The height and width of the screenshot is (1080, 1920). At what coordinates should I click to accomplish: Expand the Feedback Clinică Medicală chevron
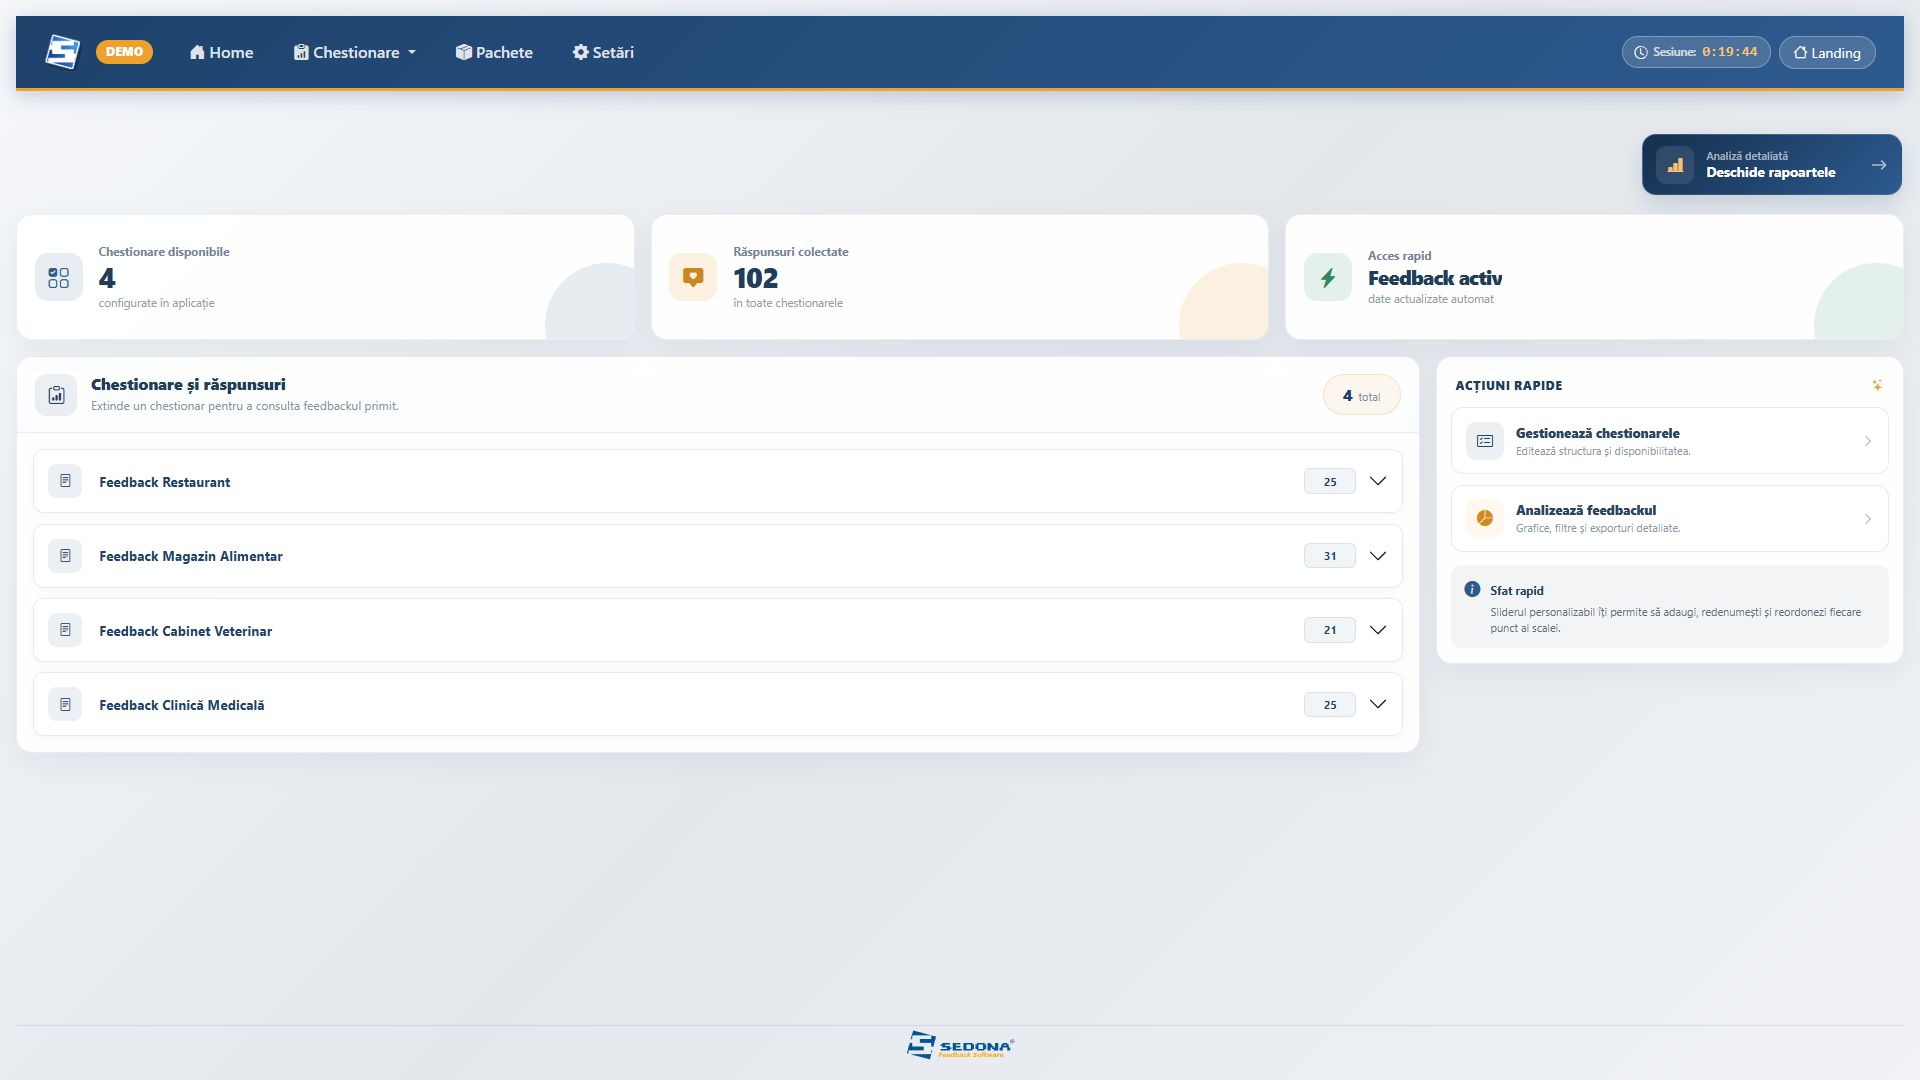tap(1378, 704)
